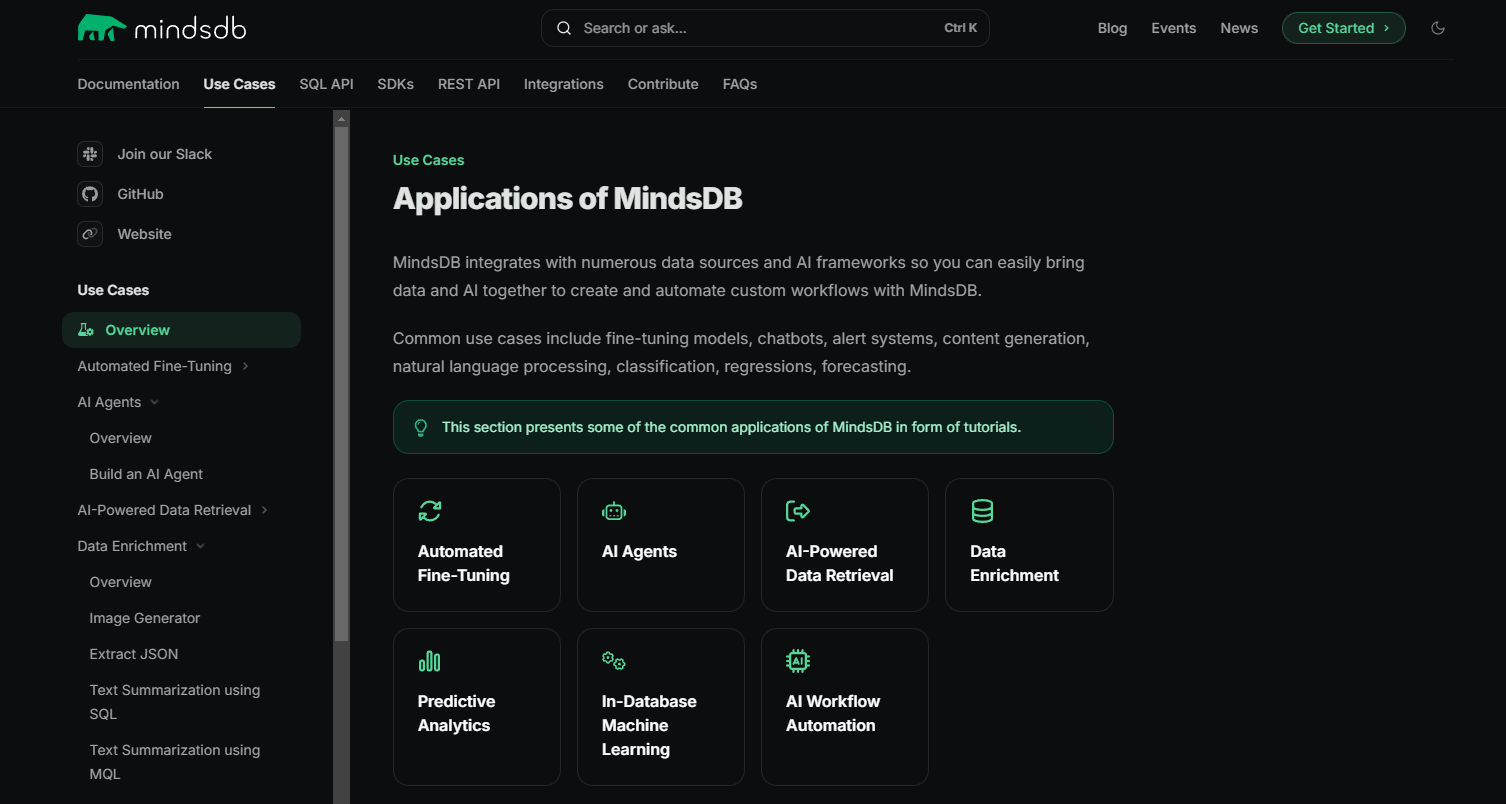Click in the Search or ask field
Screen dimensions: 1506x804
[x=765, y=28]
